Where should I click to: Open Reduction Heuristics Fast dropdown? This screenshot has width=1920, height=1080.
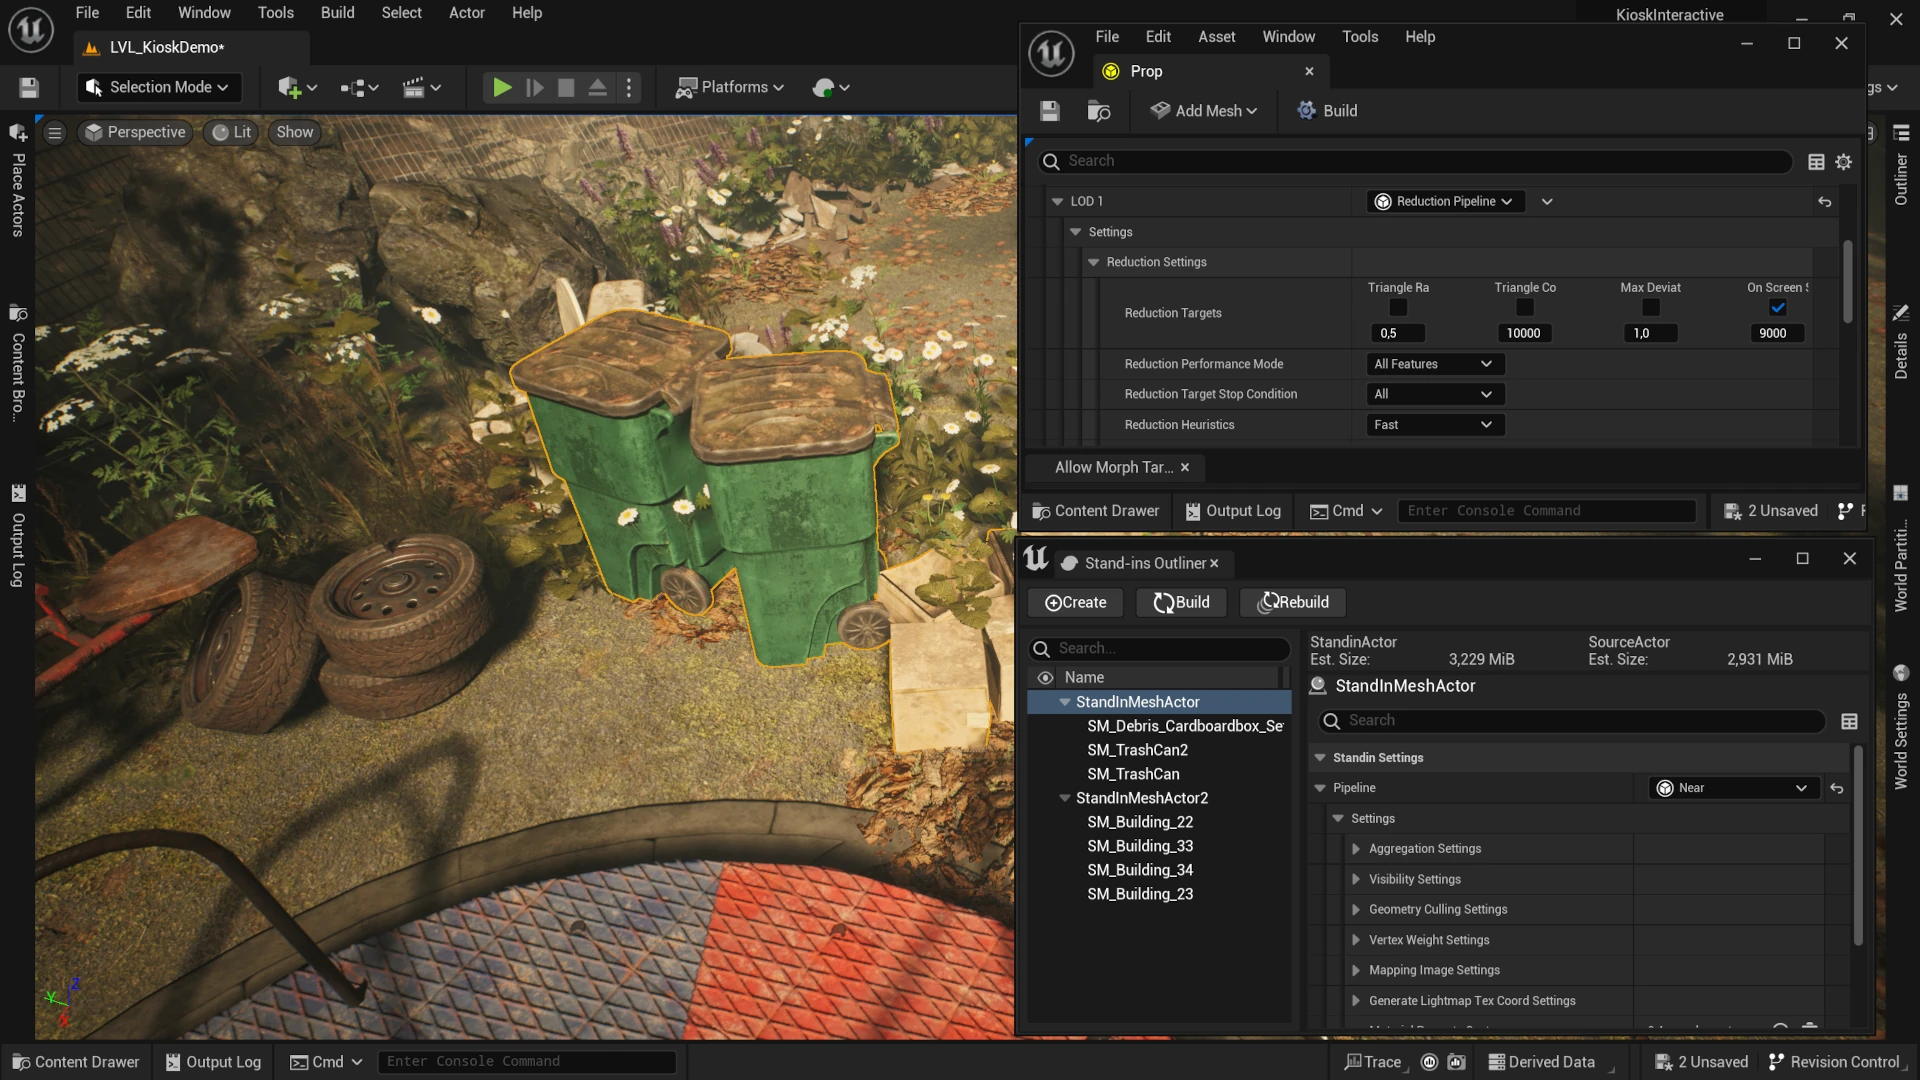point(1434,425)
